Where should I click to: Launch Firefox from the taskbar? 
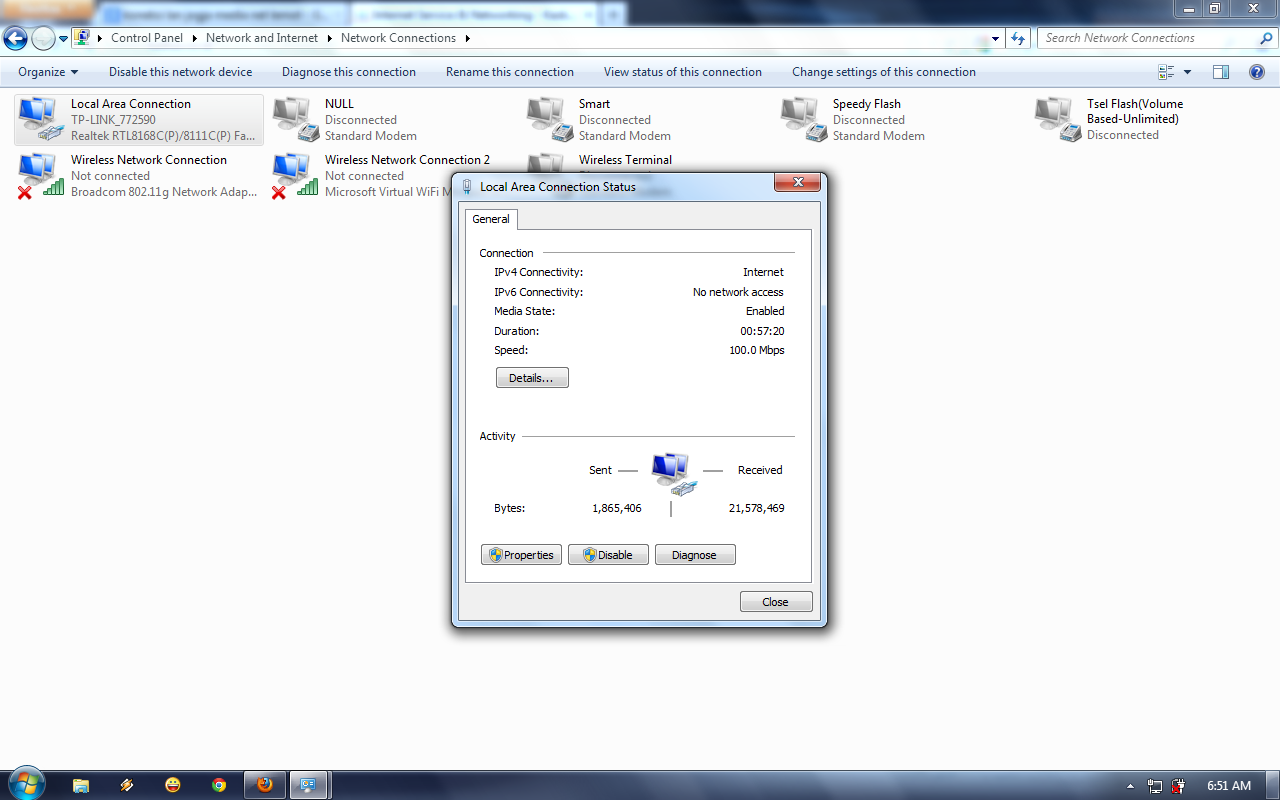(x=264, y=784)
